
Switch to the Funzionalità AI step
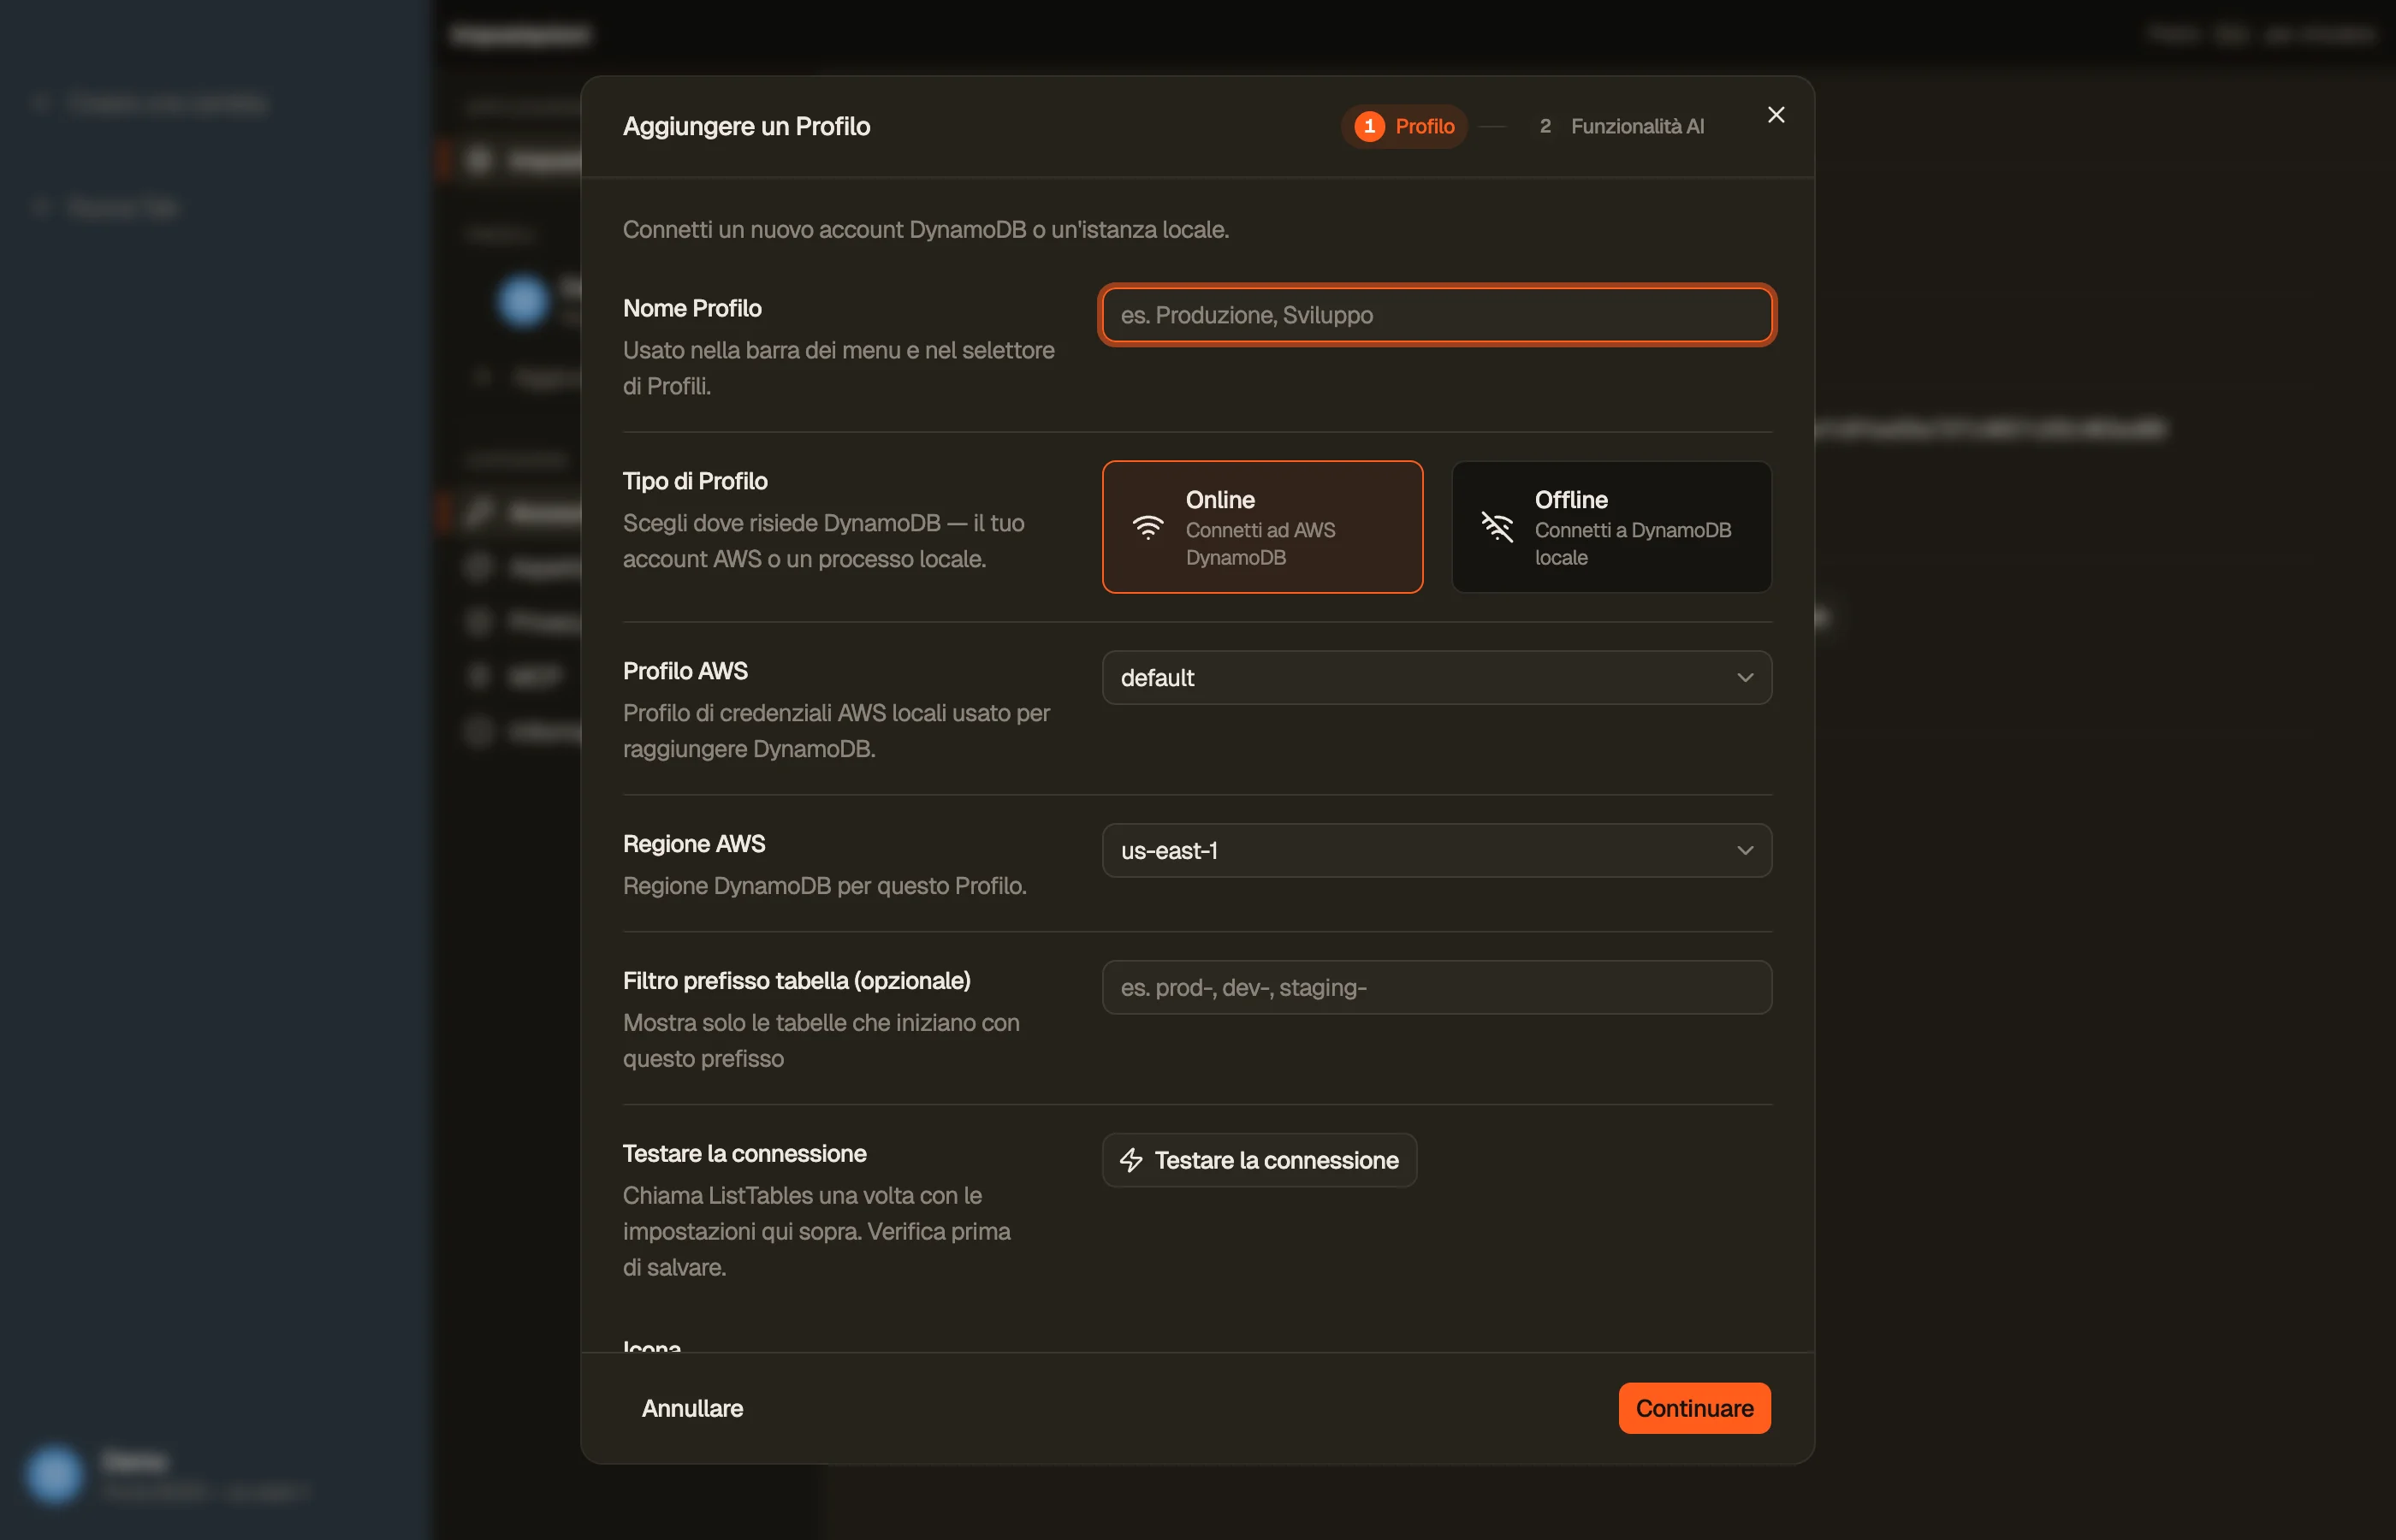click(x=1620, y=126)
